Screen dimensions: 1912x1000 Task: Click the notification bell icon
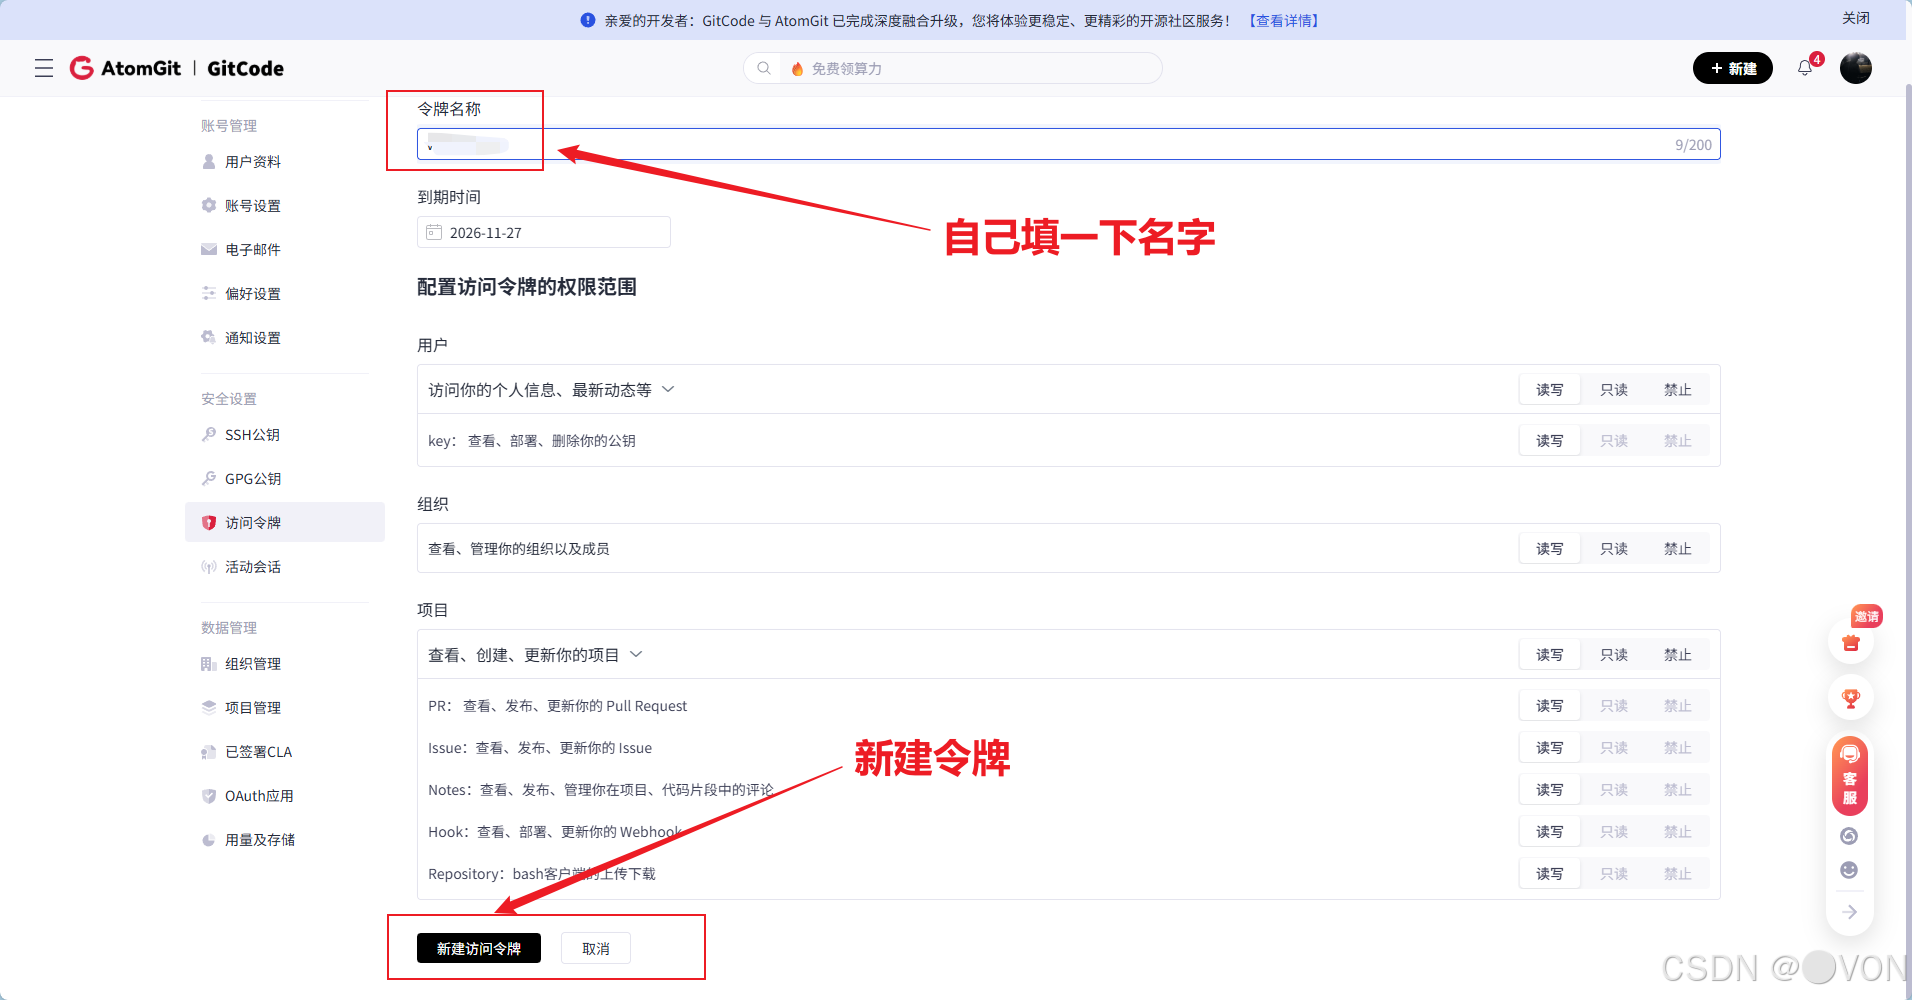[1805, 67]
